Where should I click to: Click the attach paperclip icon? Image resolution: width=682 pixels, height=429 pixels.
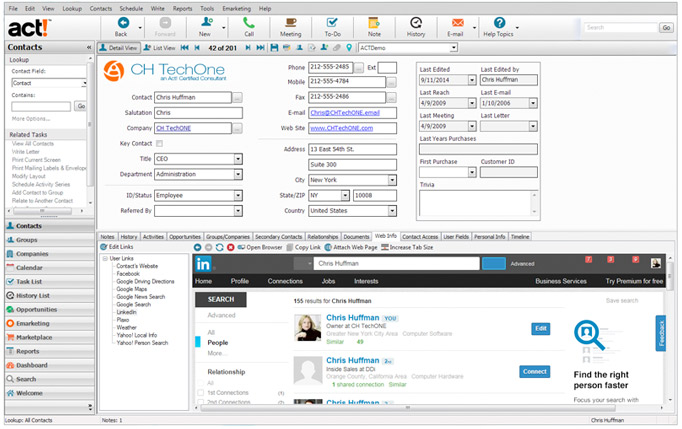pyautogui.click(x=337, y=48)
